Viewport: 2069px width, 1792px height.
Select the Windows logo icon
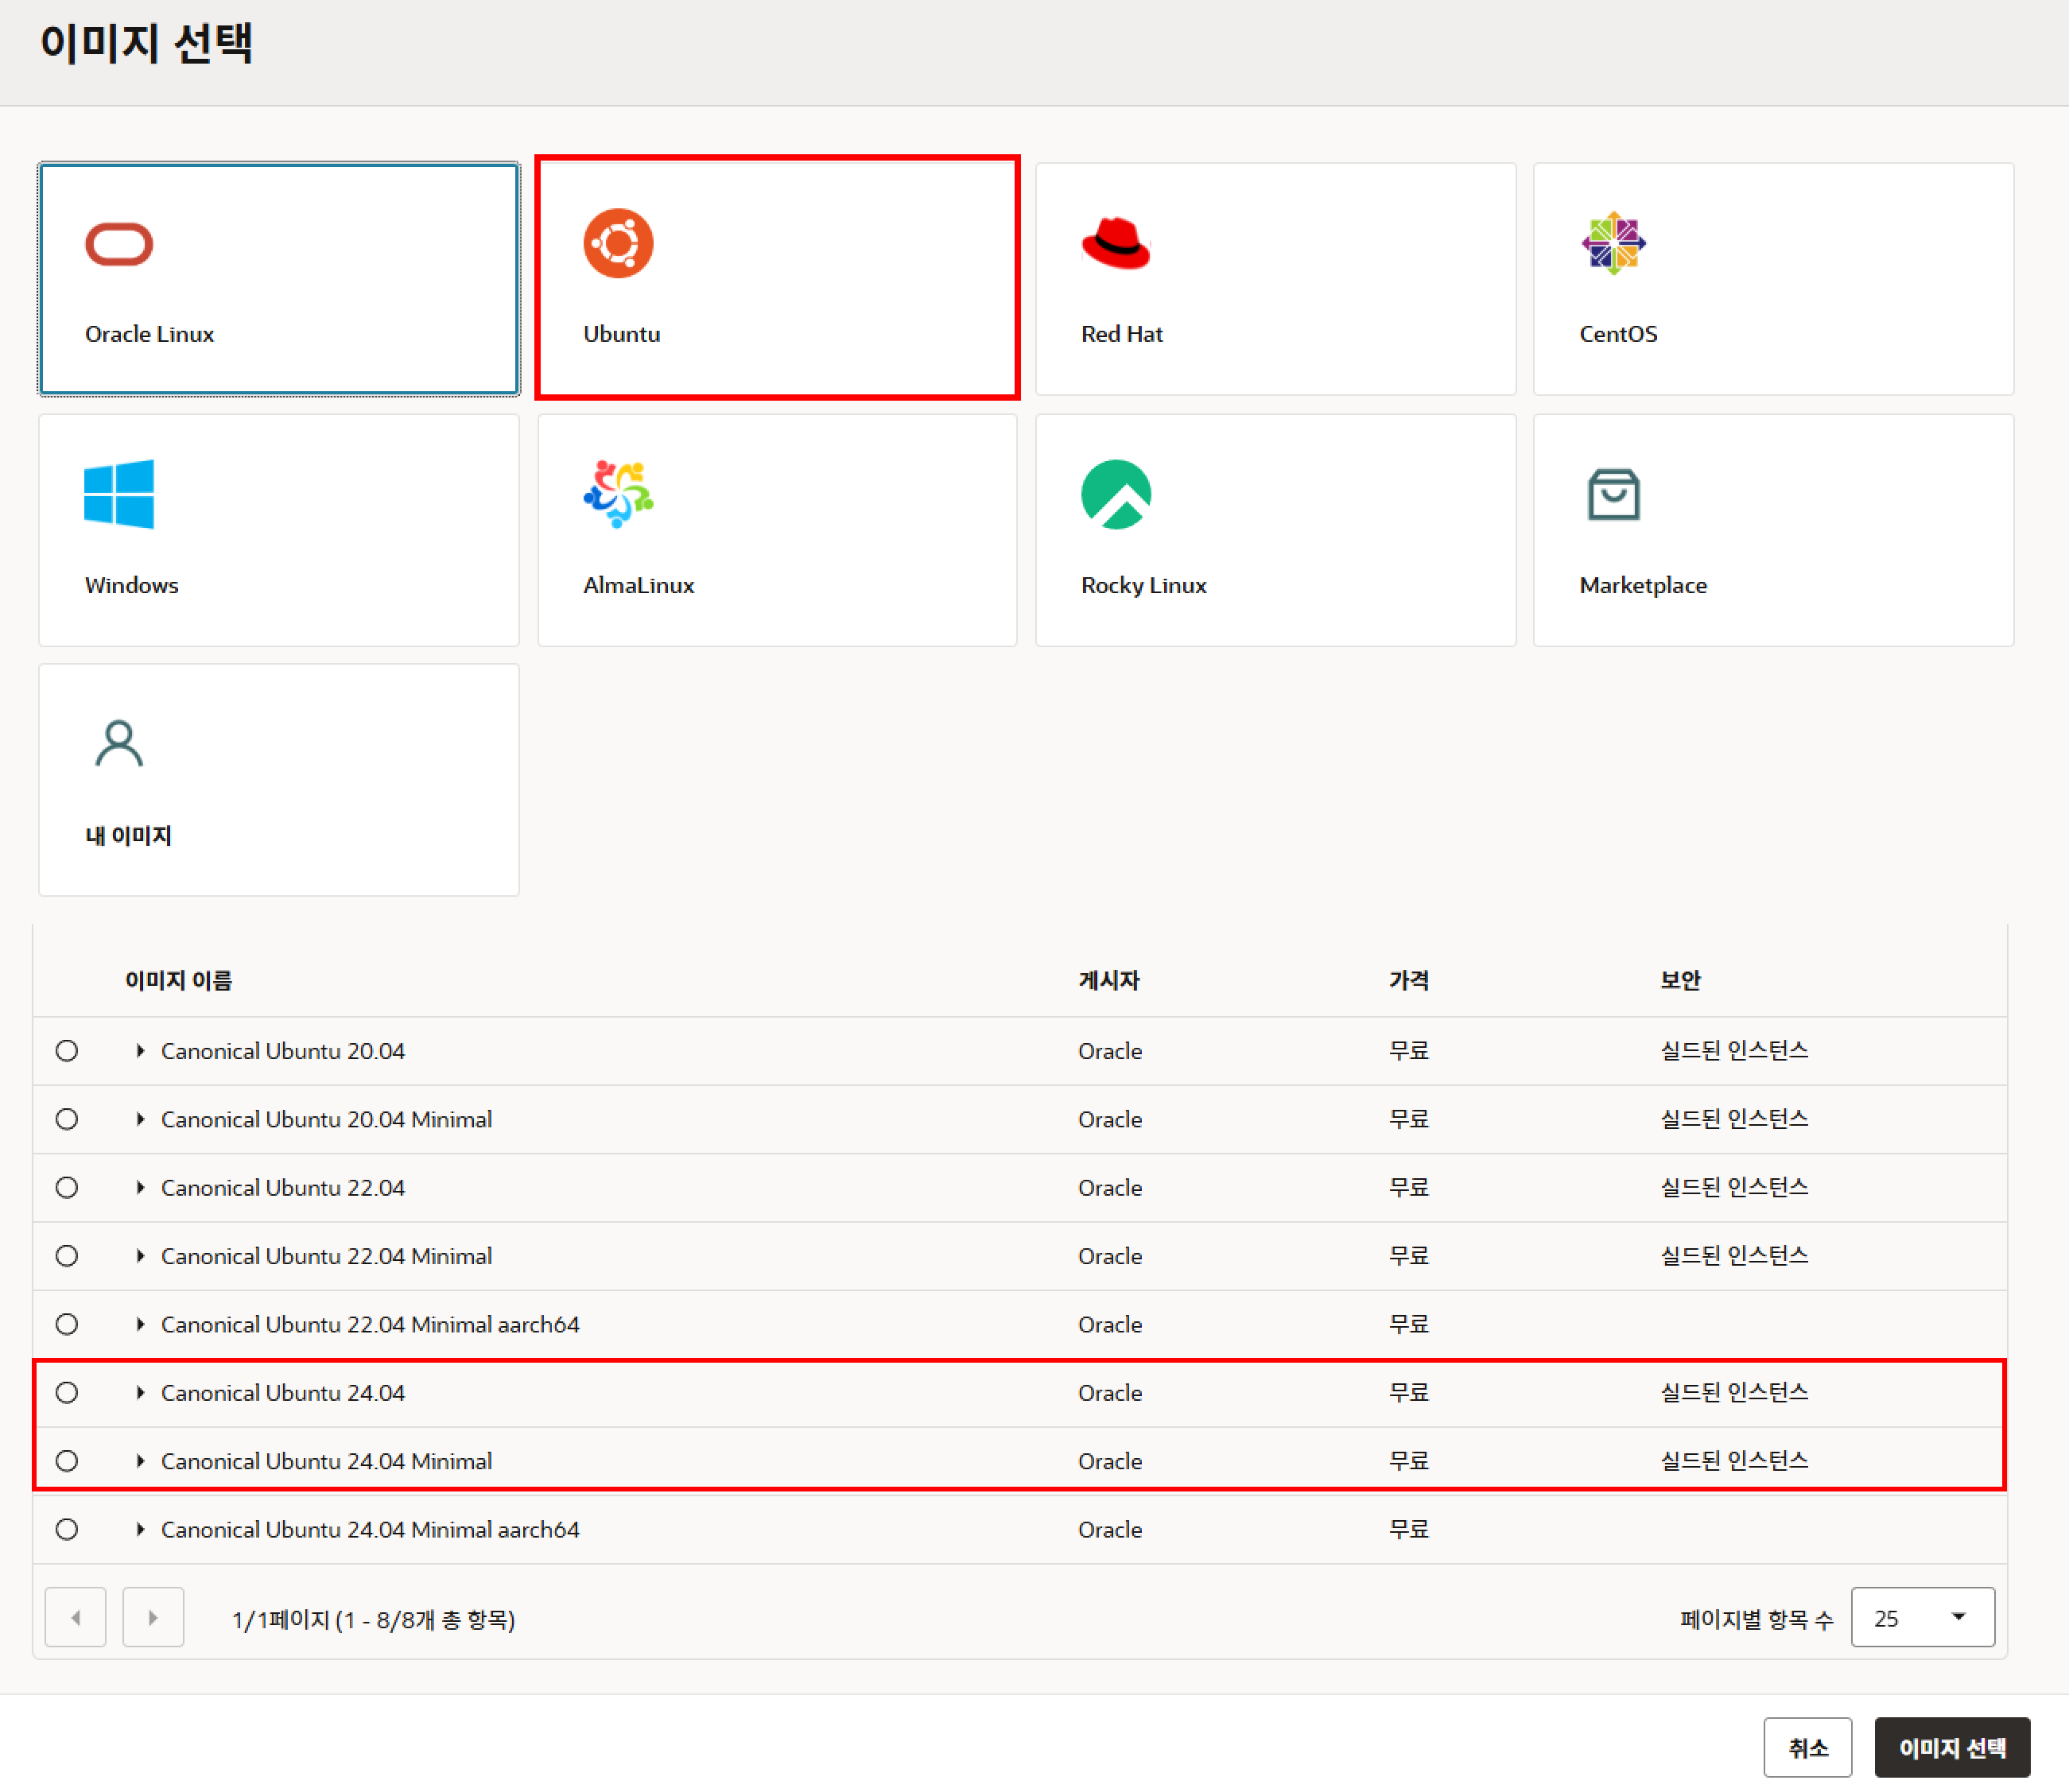(x=119, y=494)
